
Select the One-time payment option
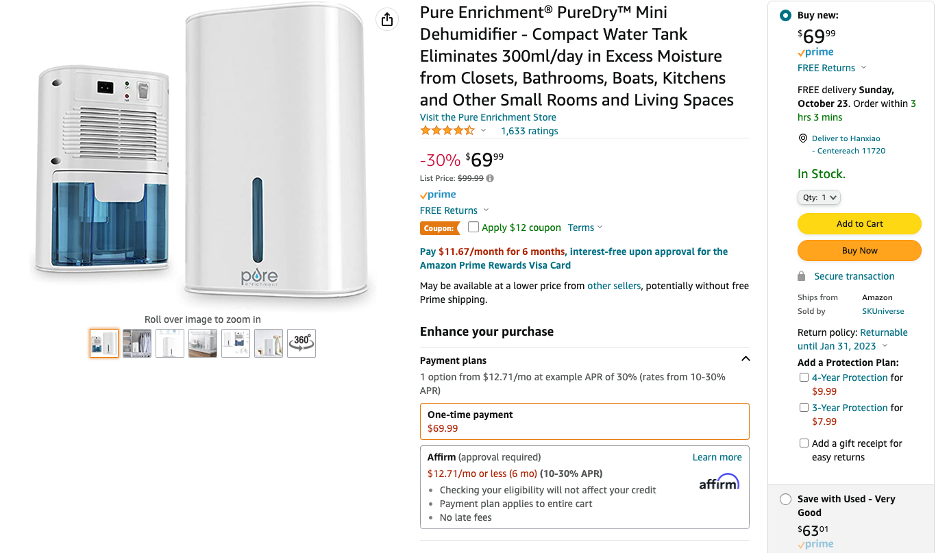coord(585,421)
